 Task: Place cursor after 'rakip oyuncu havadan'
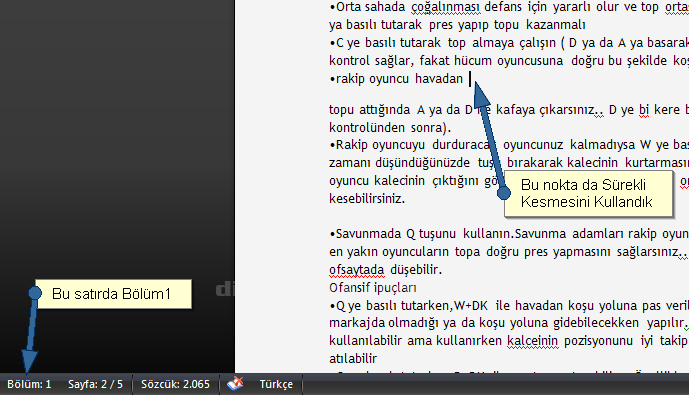click(469, 79)
